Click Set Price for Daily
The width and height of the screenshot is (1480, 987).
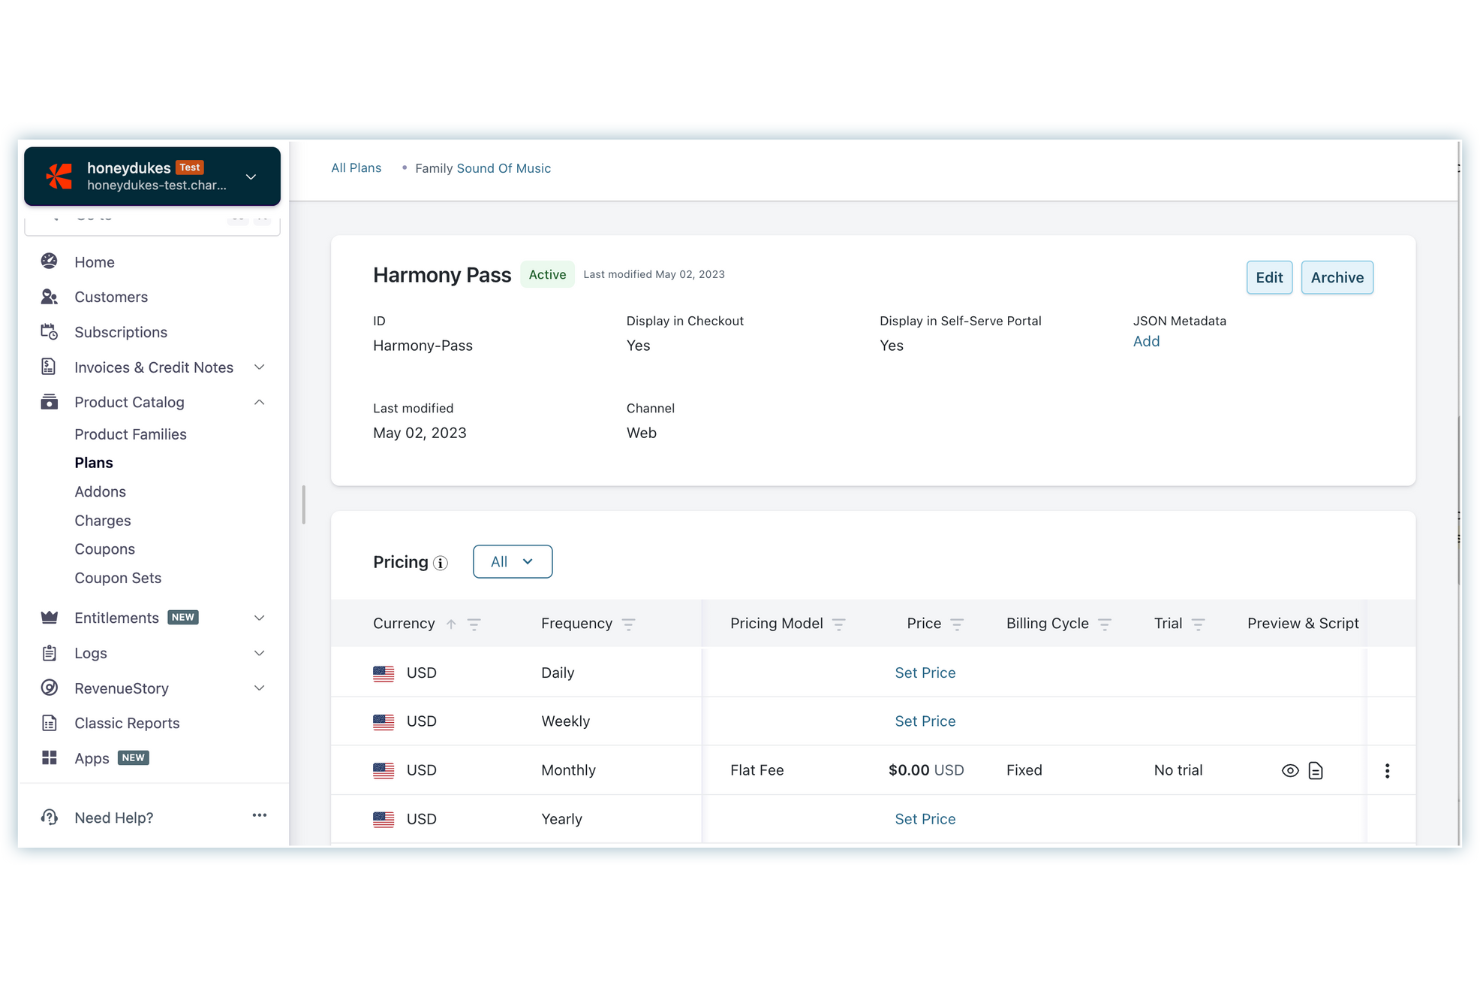coord(925,673)
